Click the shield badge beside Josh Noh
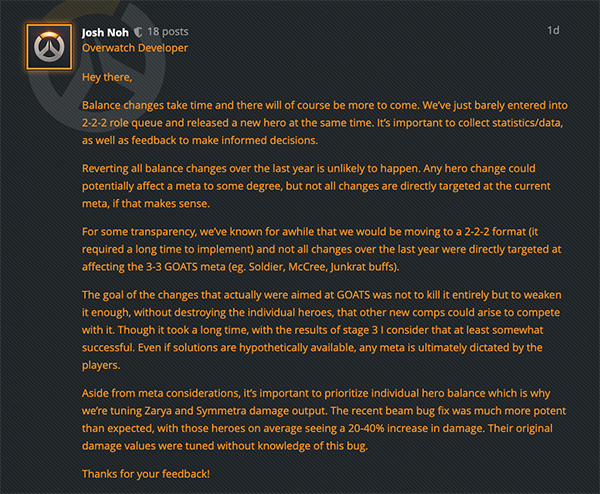 (136, 31)
